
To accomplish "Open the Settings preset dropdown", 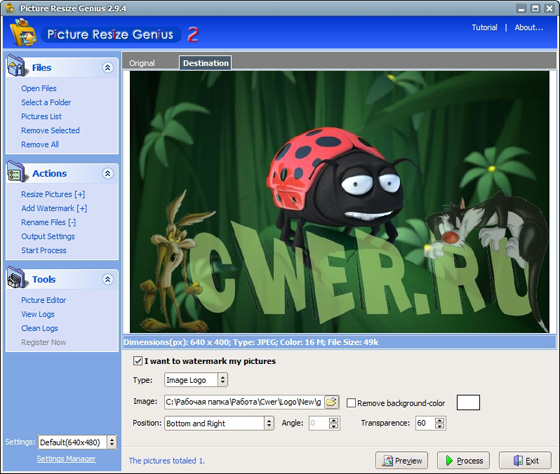I will point(112,442).
